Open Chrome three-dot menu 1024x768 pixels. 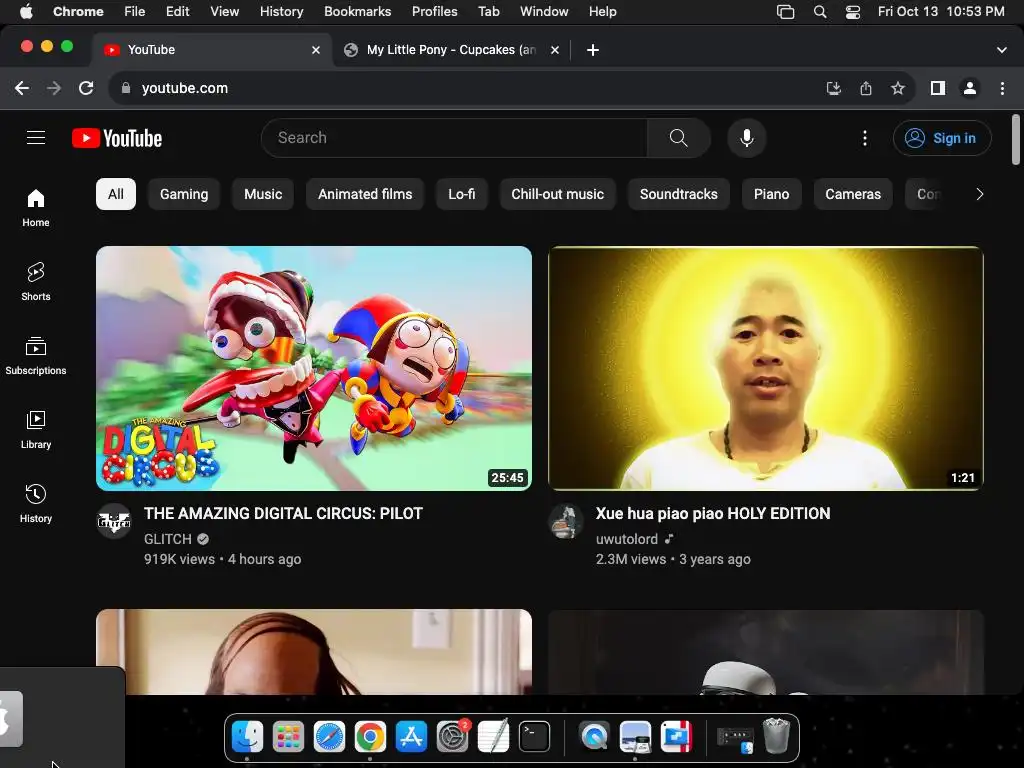click(1002, 88)
